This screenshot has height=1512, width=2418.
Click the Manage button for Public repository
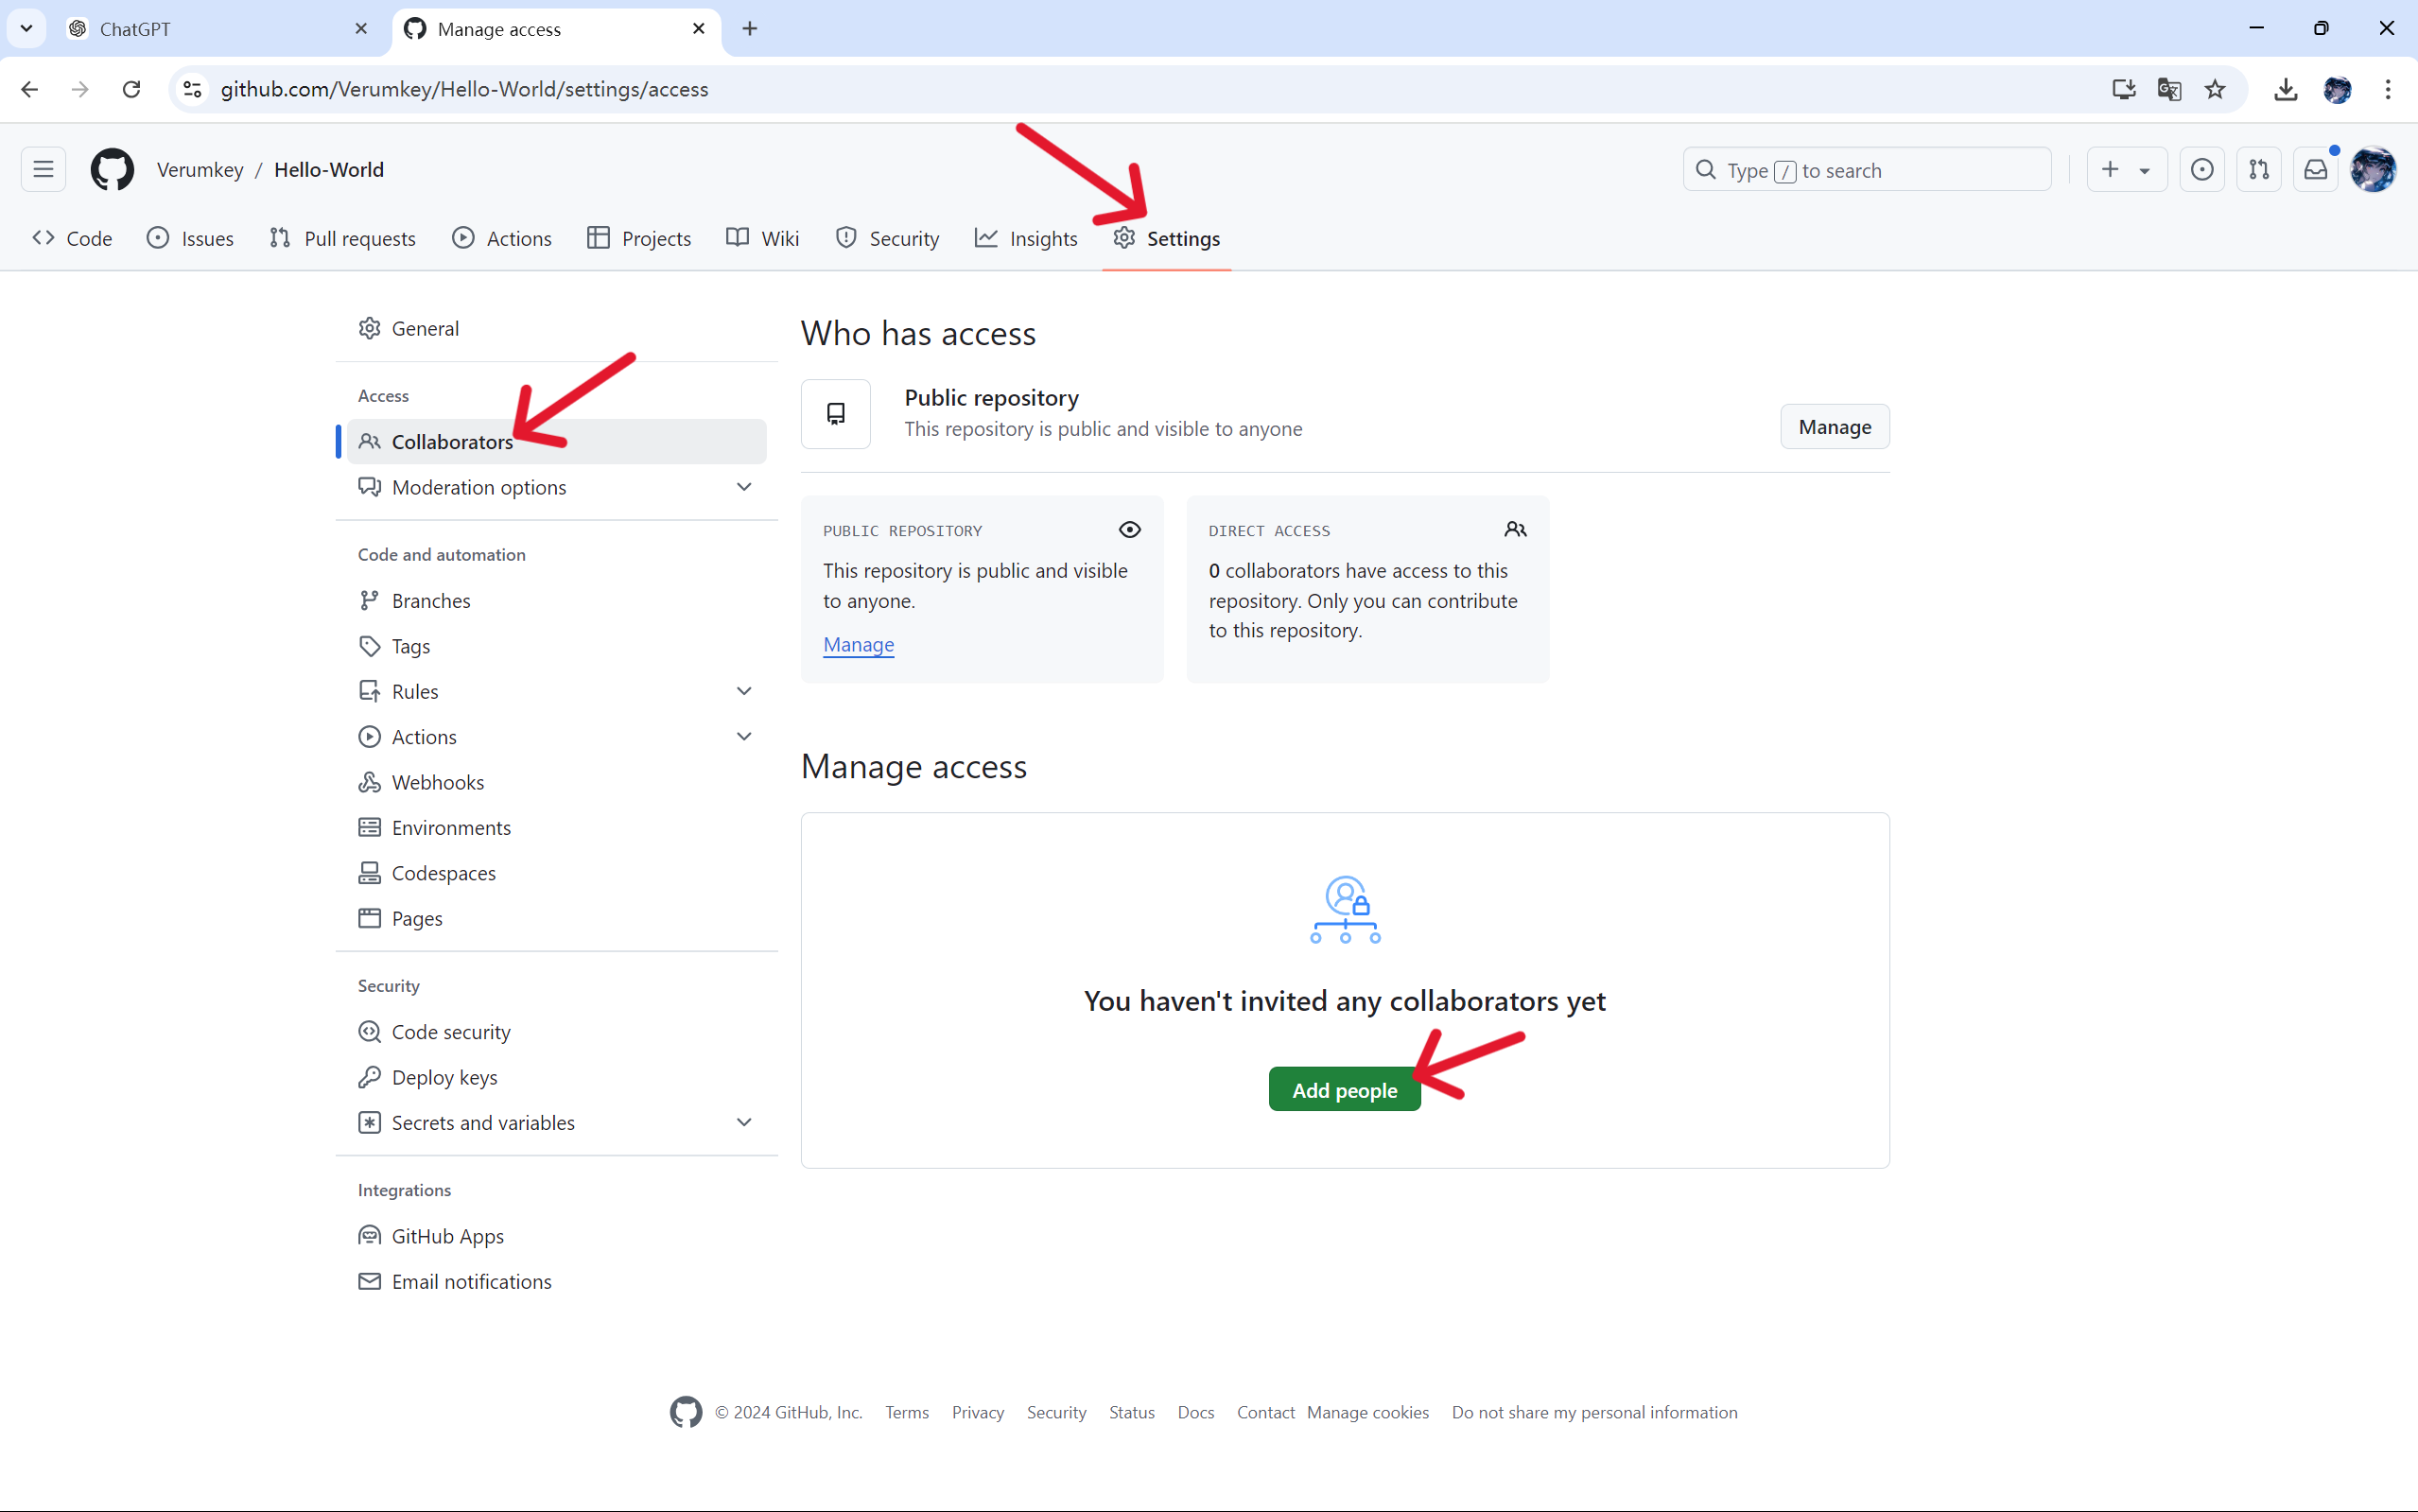[1835, 427]
